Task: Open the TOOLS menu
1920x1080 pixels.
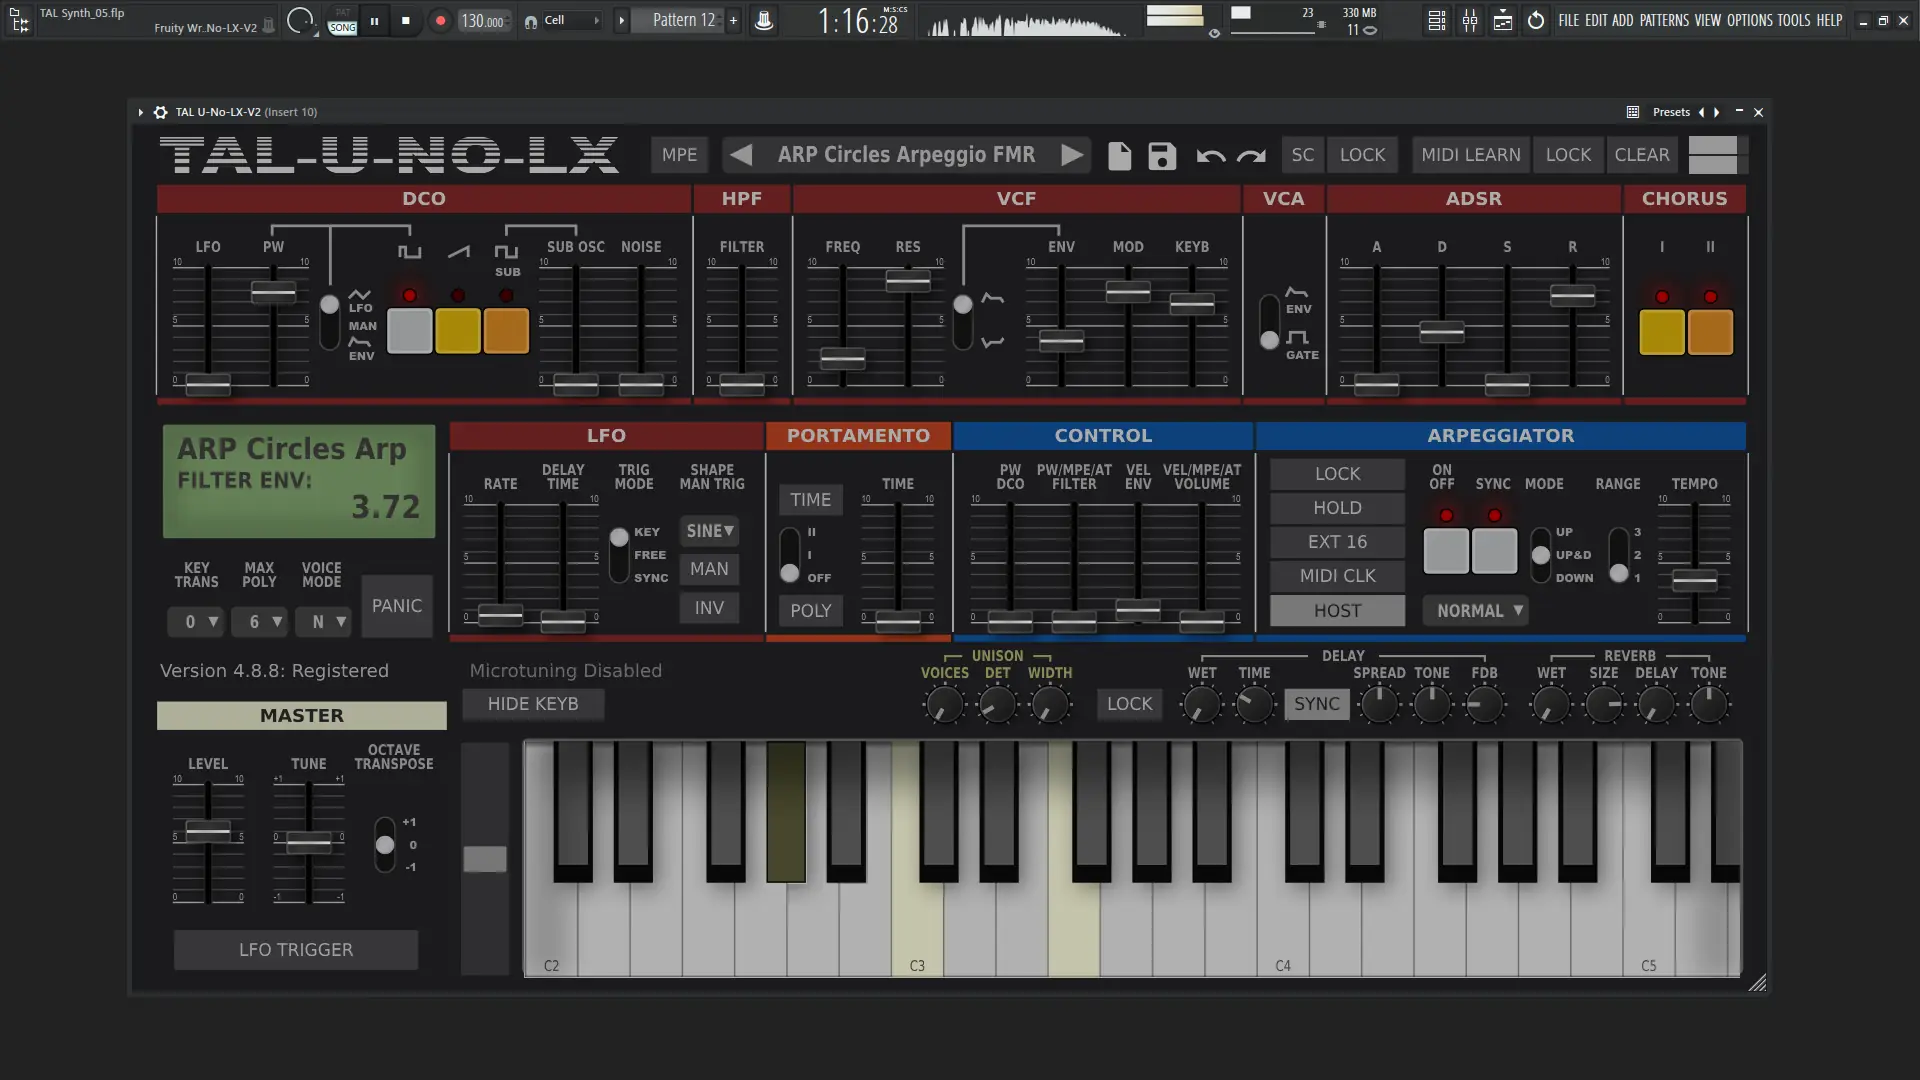Action: (1793, 20)
